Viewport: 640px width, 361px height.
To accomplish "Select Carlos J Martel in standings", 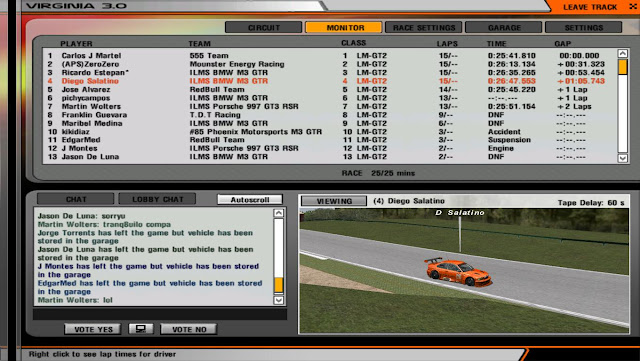I will (x=91, y=56).
